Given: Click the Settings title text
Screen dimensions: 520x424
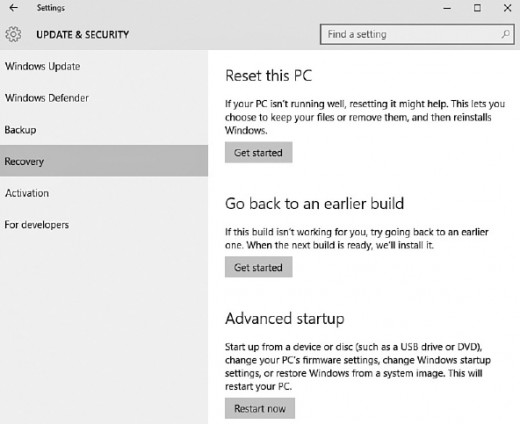Looking at the screenshot, I should point(51,8).
